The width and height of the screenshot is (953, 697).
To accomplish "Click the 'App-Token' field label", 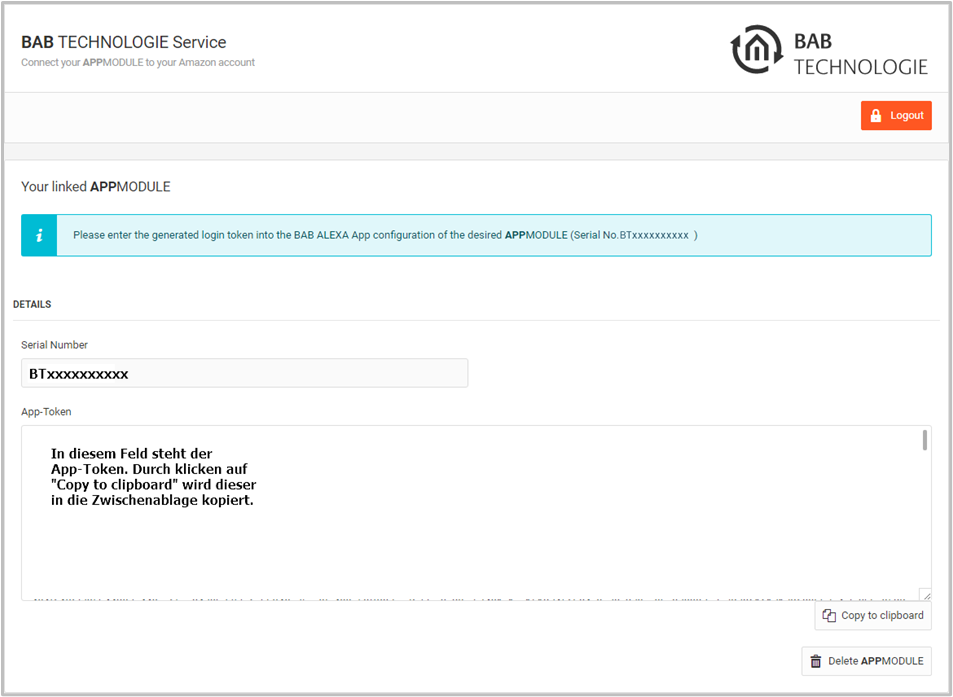I will (x=46, y=412).
